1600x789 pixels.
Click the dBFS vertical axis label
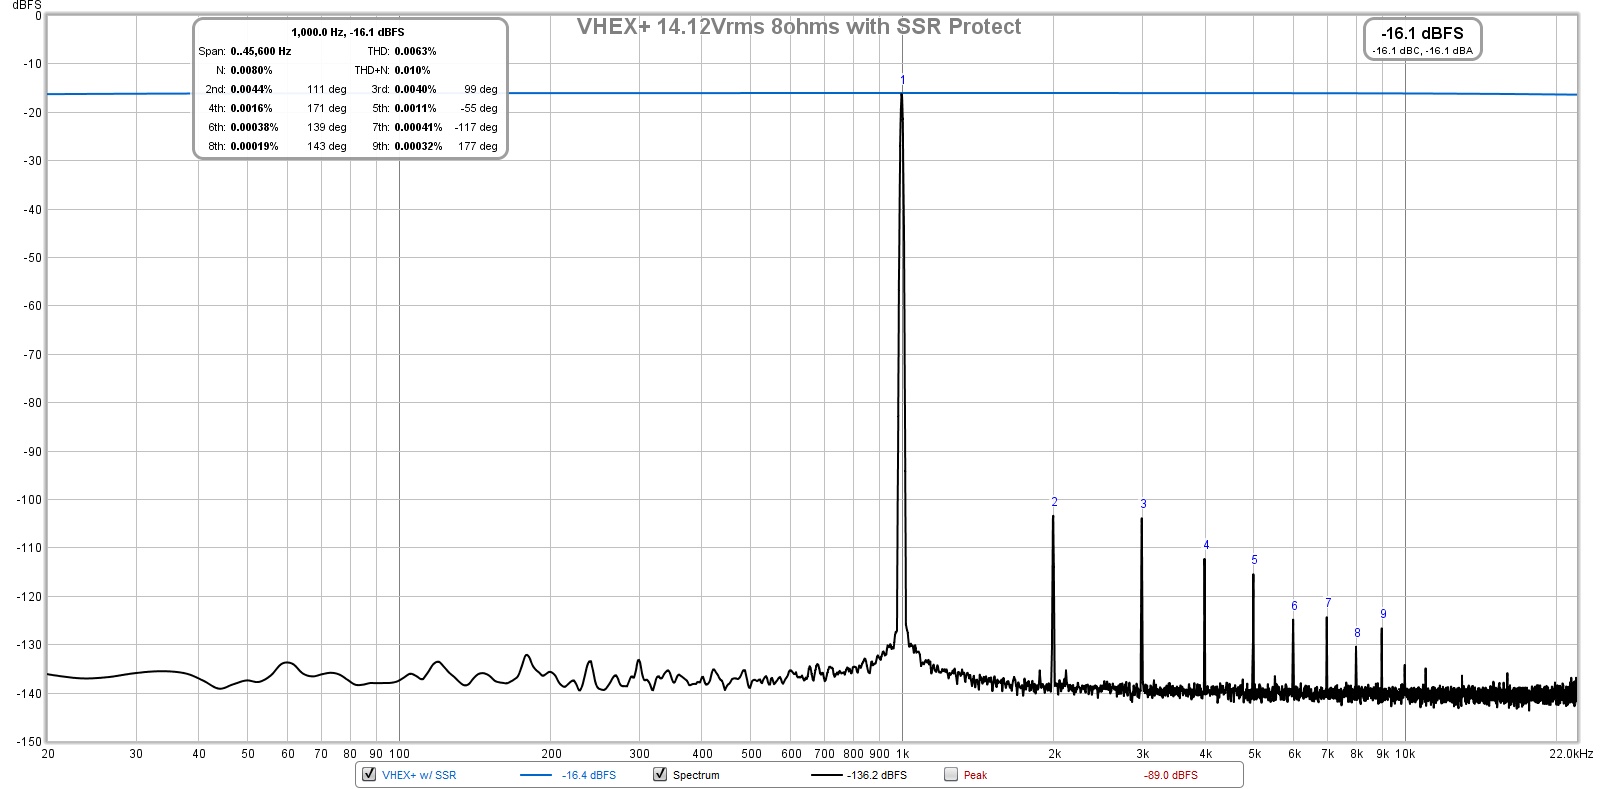[x=26, y=5]
